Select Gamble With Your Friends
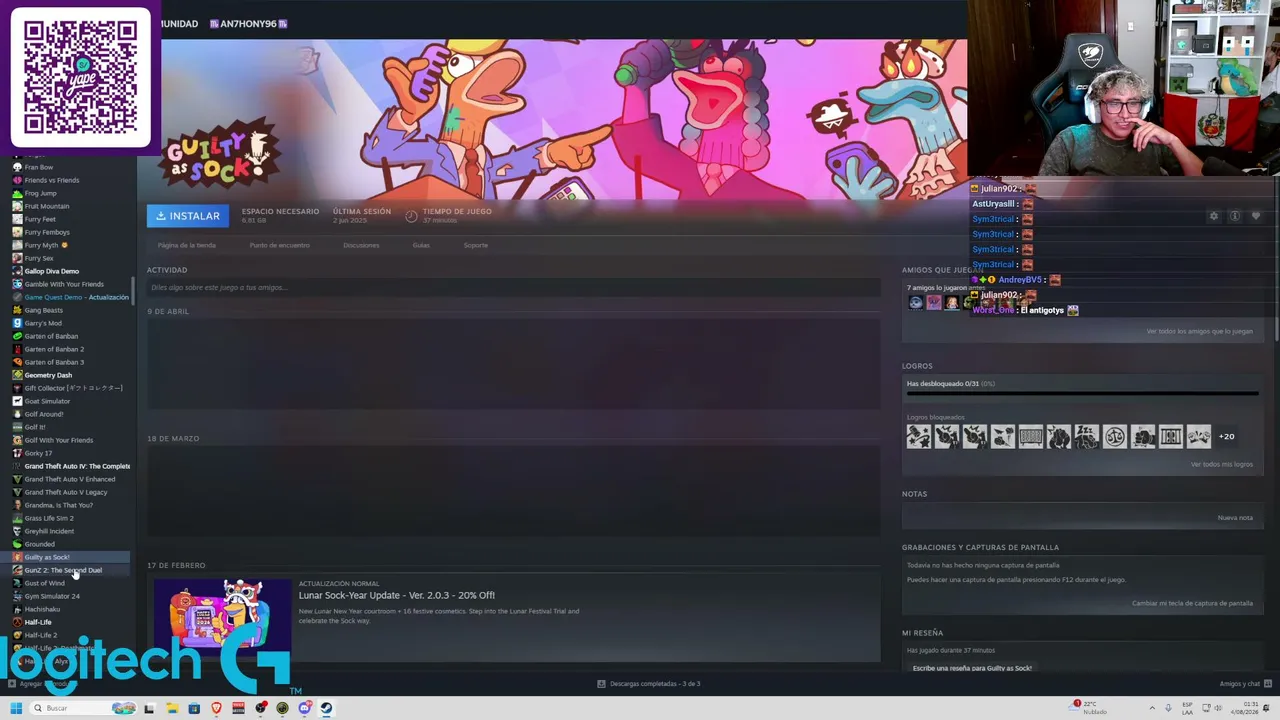The image size is (1280, 720). click(64, 284)
